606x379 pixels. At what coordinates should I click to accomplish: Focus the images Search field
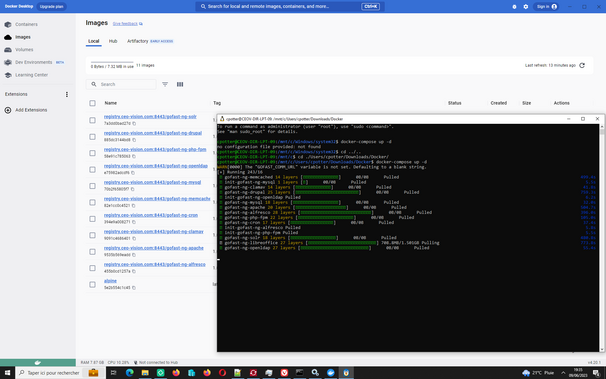121,84
